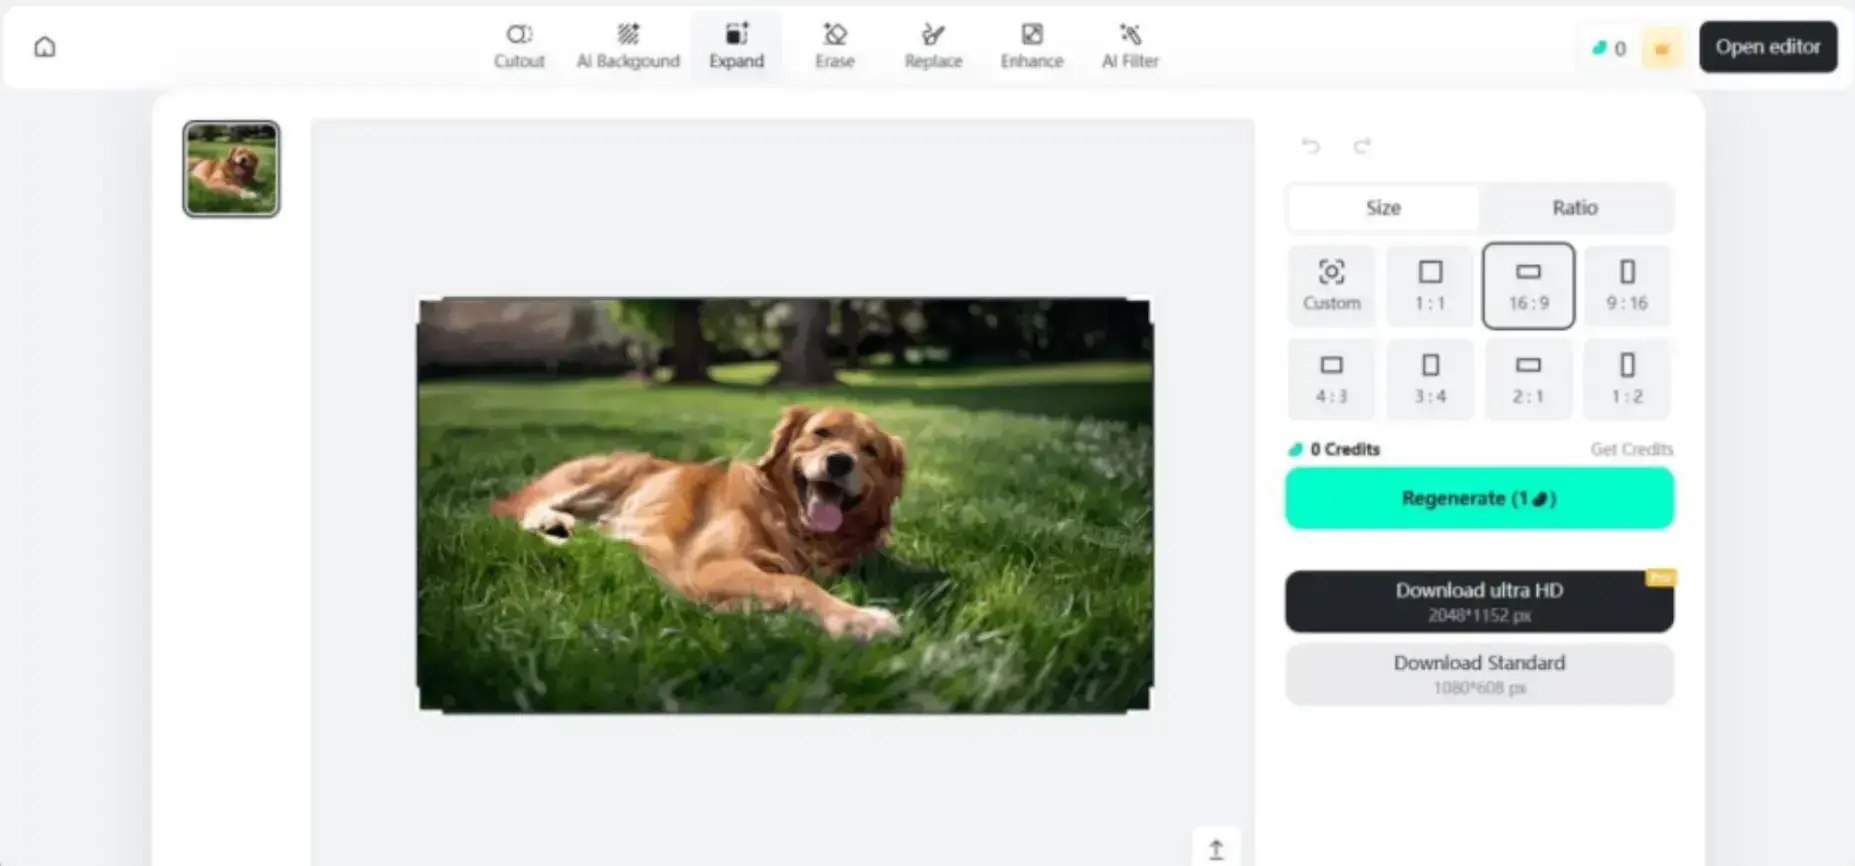
Task: Select the Cutout tool
Action: (x=519, y=46)
